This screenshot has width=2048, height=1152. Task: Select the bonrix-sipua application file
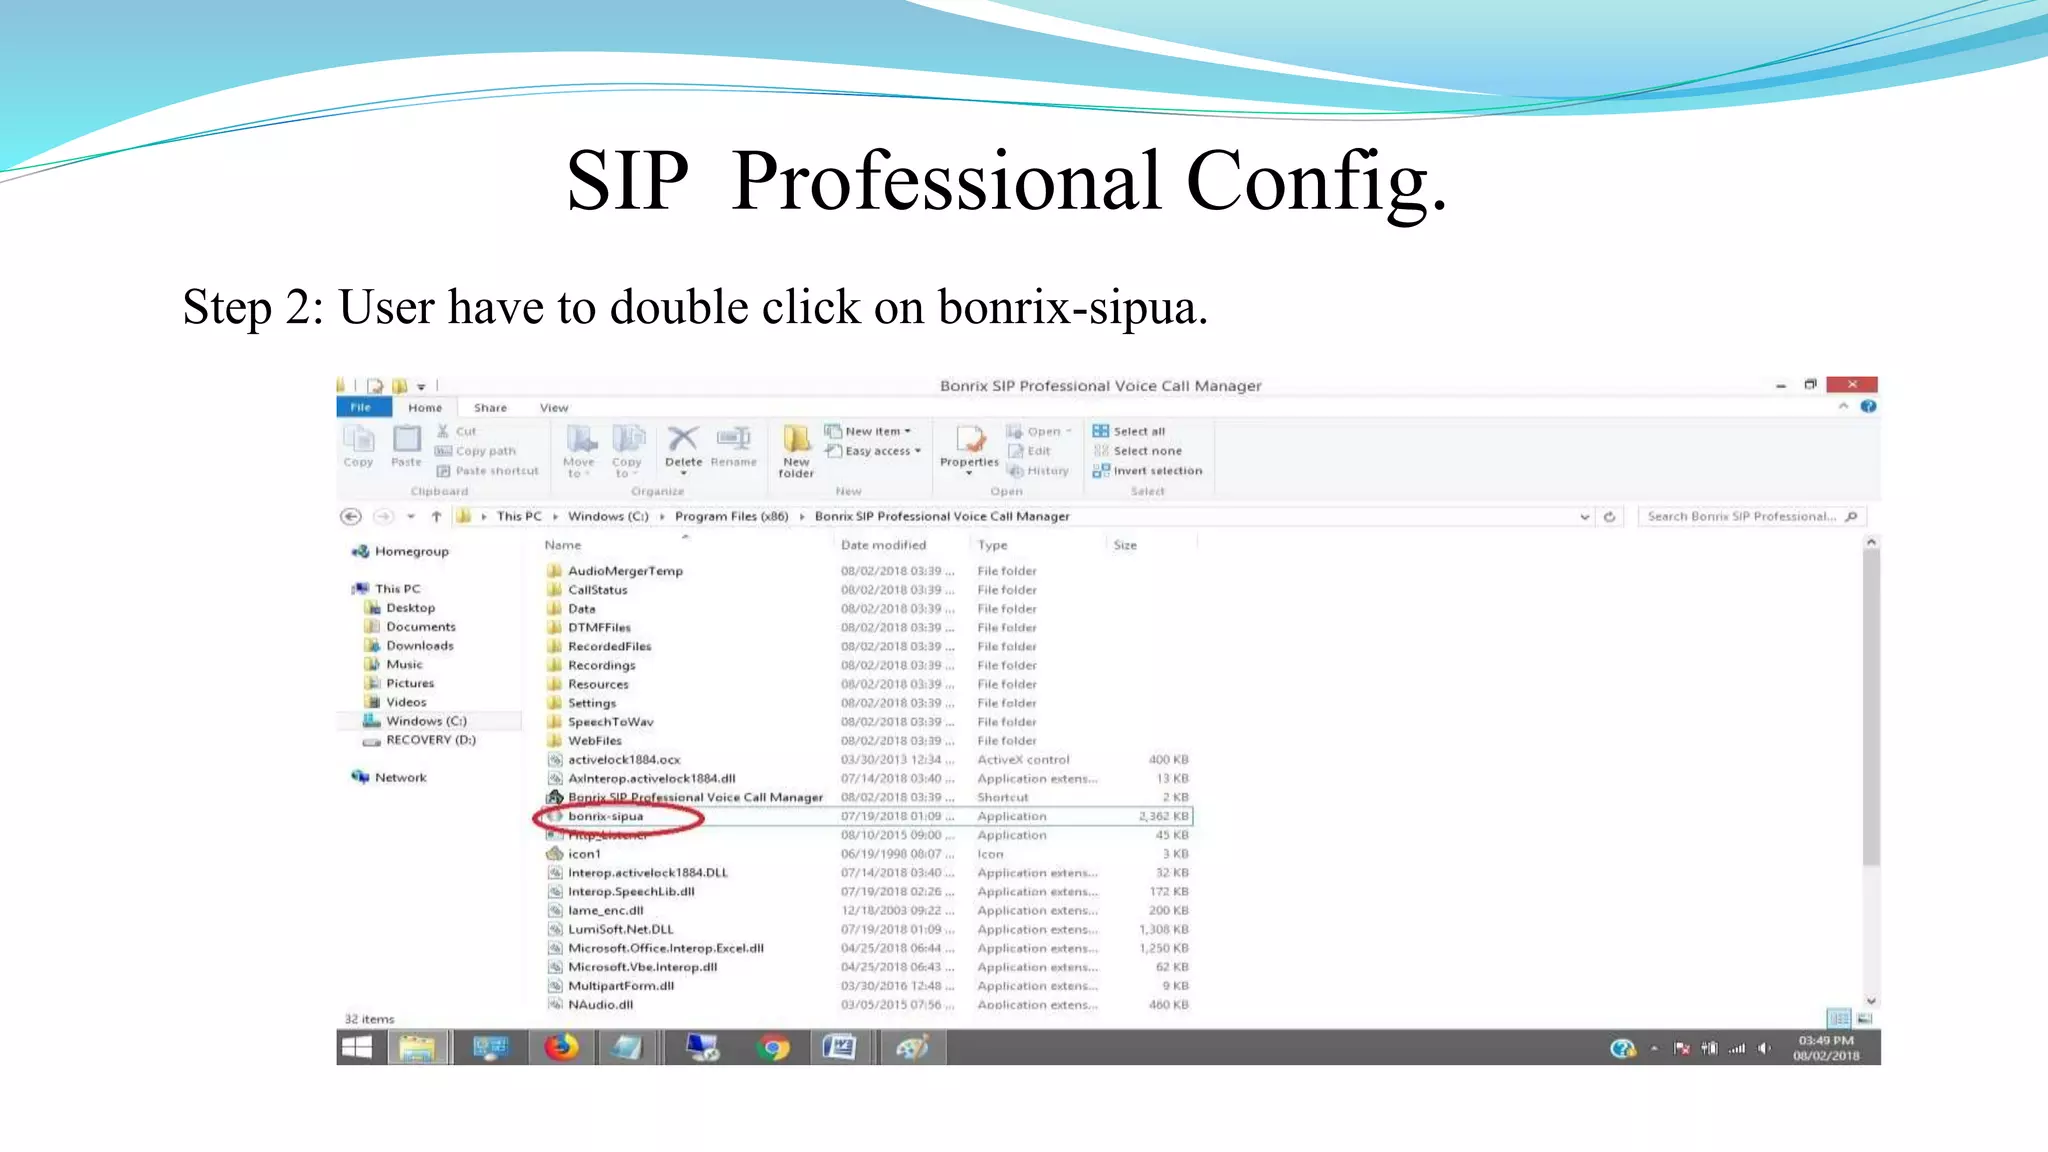click(868, 816)
